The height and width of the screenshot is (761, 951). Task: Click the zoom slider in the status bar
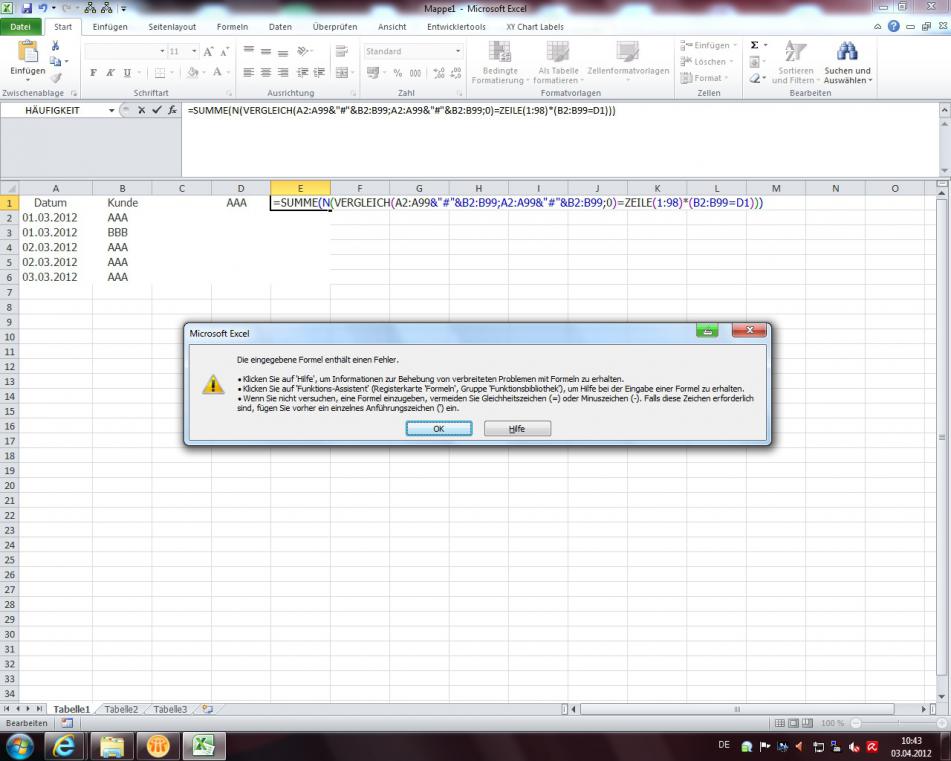point(898,723)
